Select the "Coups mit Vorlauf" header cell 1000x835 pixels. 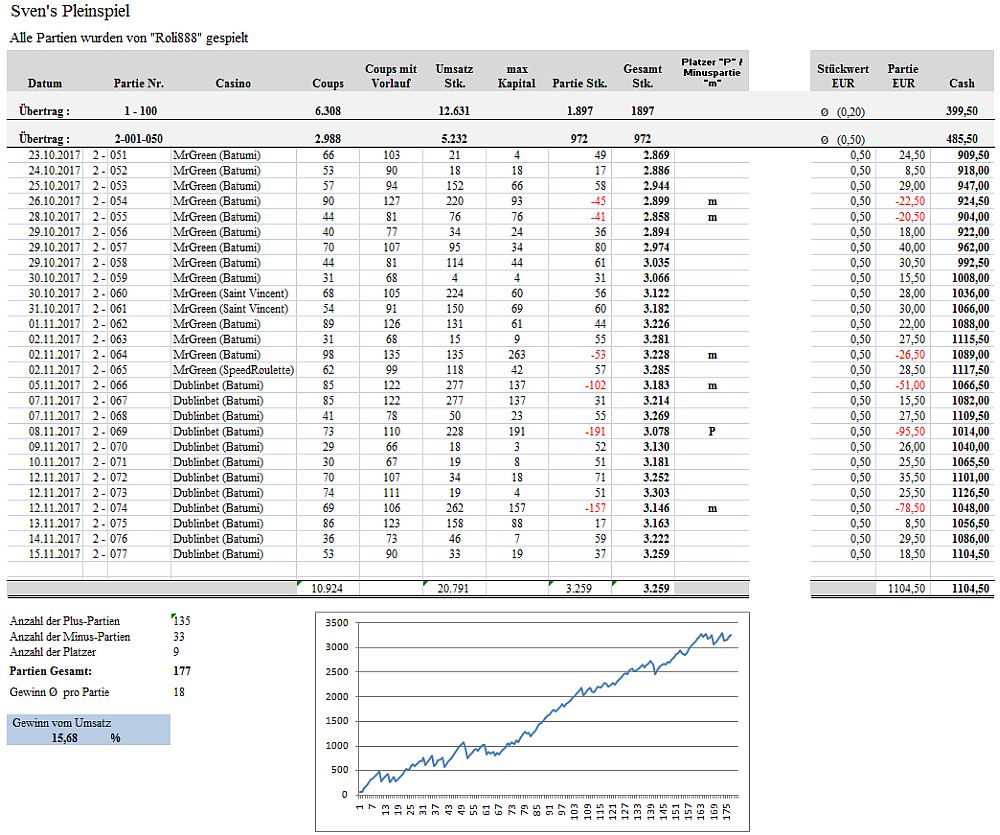(x=390, y=76)
